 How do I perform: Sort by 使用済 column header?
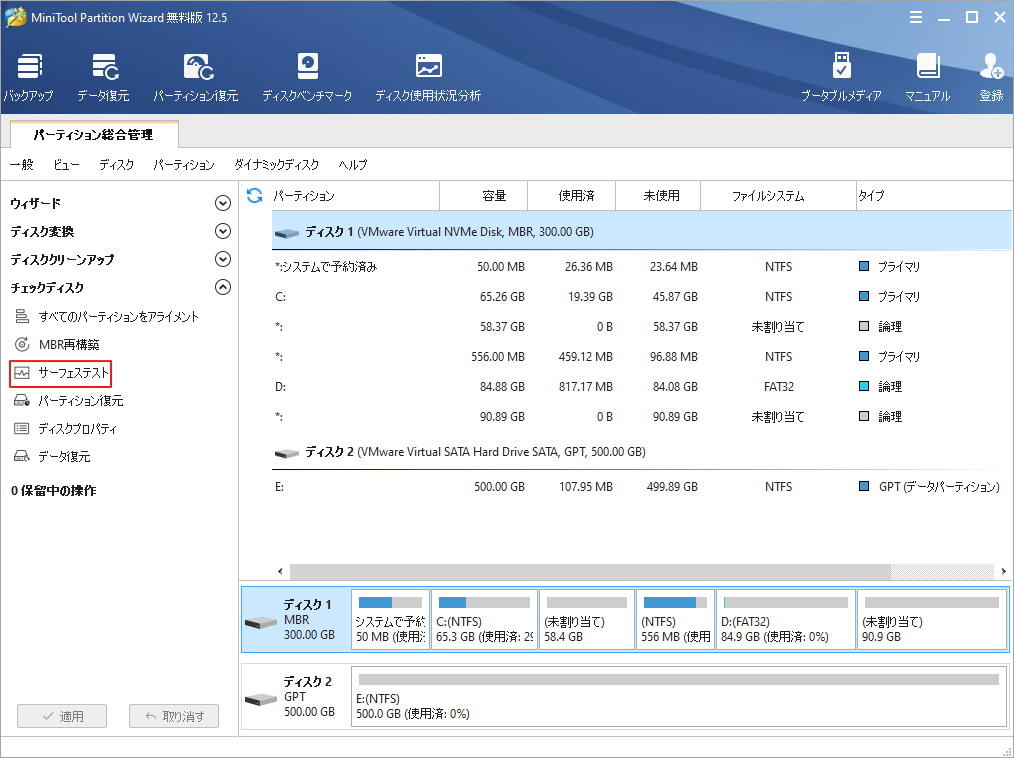click(572, 195)
